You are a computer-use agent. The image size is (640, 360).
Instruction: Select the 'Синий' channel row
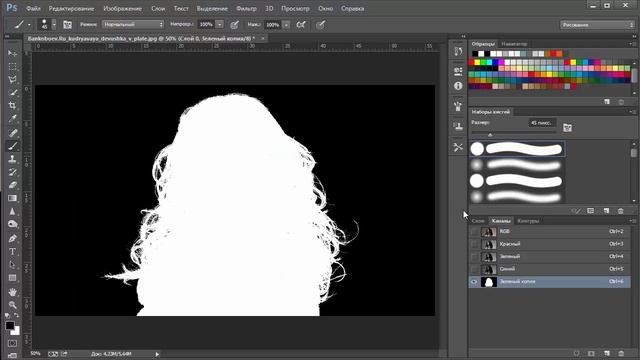coord(549,269)
